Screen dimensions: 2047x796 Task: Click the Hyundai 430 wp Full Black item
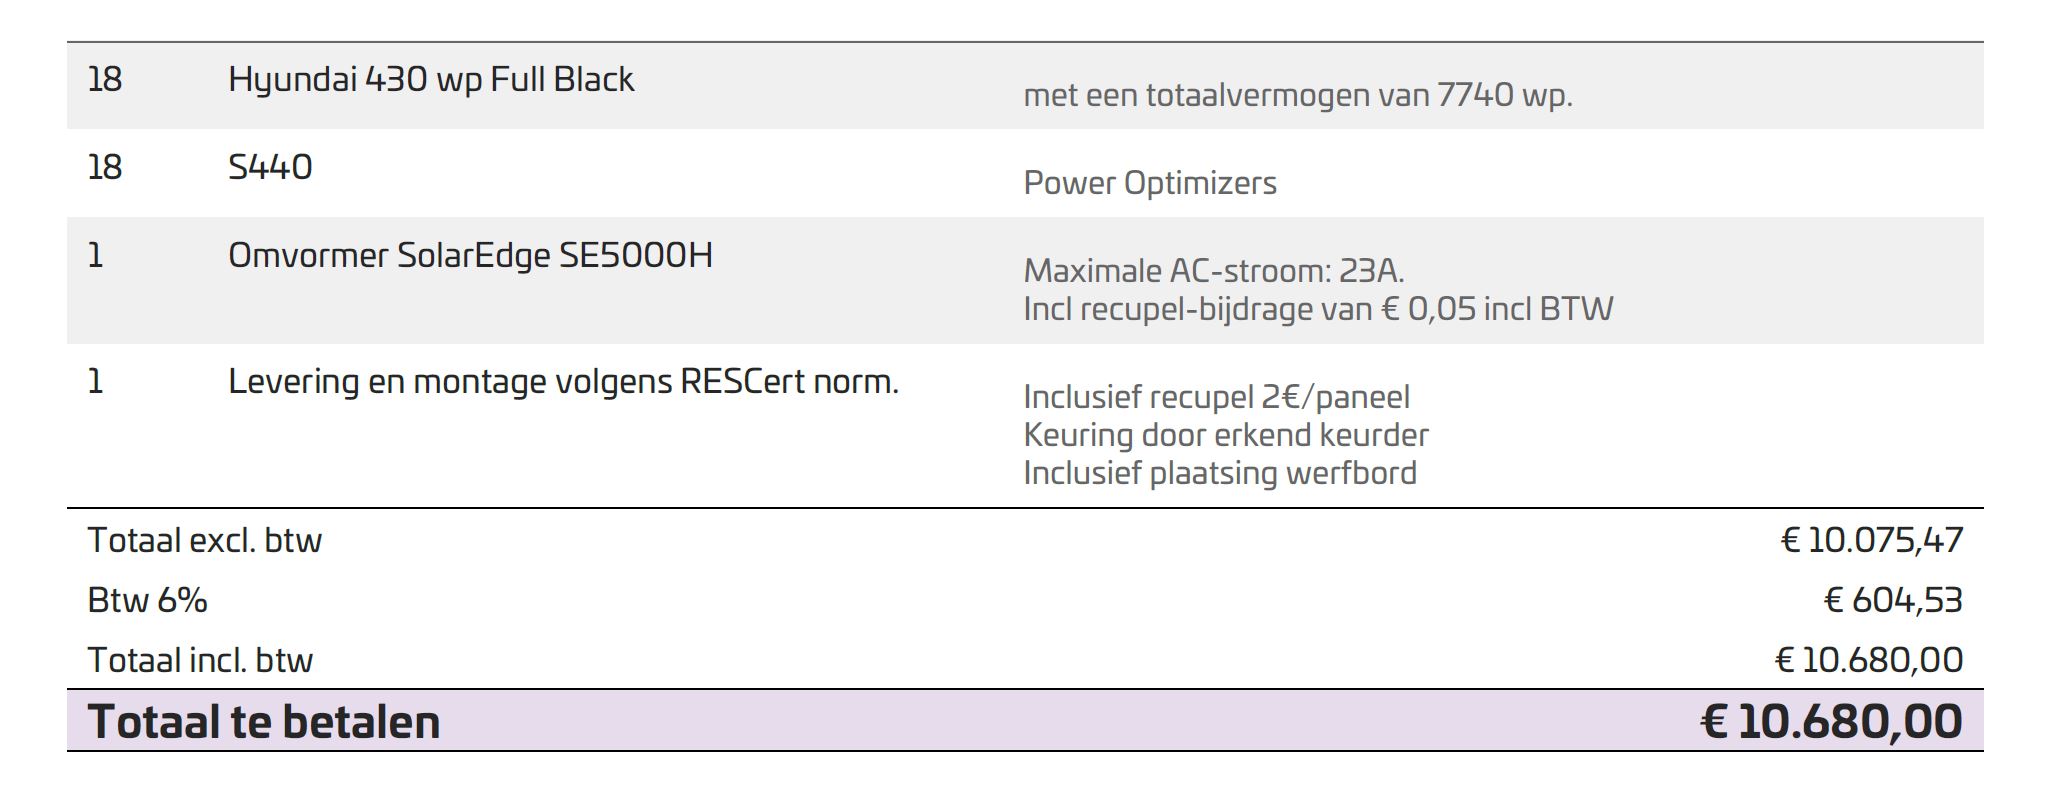click(431, 80)
